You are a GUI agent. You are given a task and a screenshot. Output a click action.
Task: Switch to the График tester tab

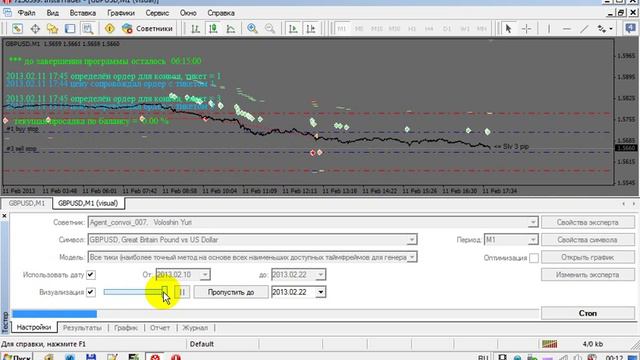point(126,328)
